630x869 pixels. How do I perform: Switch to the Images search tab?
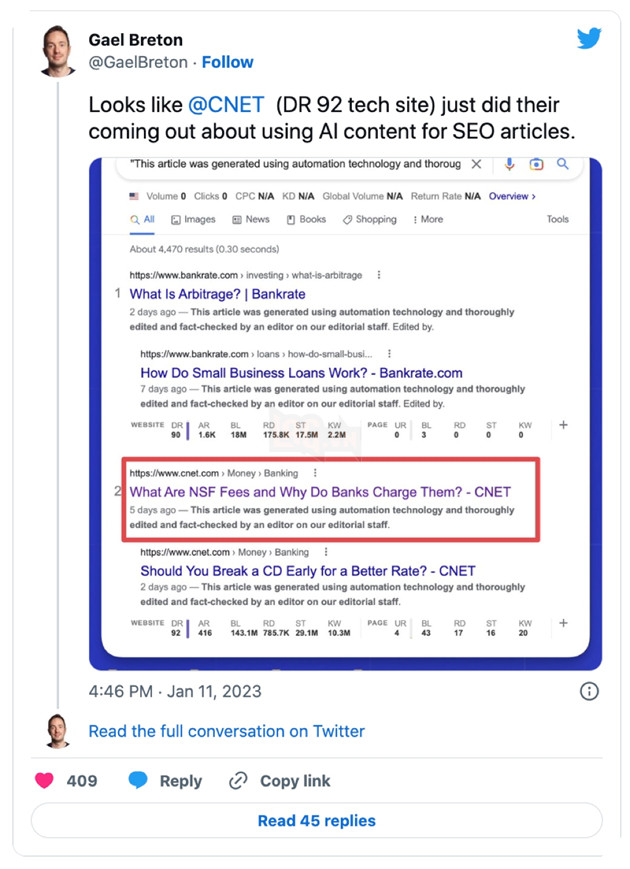(x=193, y=219)
